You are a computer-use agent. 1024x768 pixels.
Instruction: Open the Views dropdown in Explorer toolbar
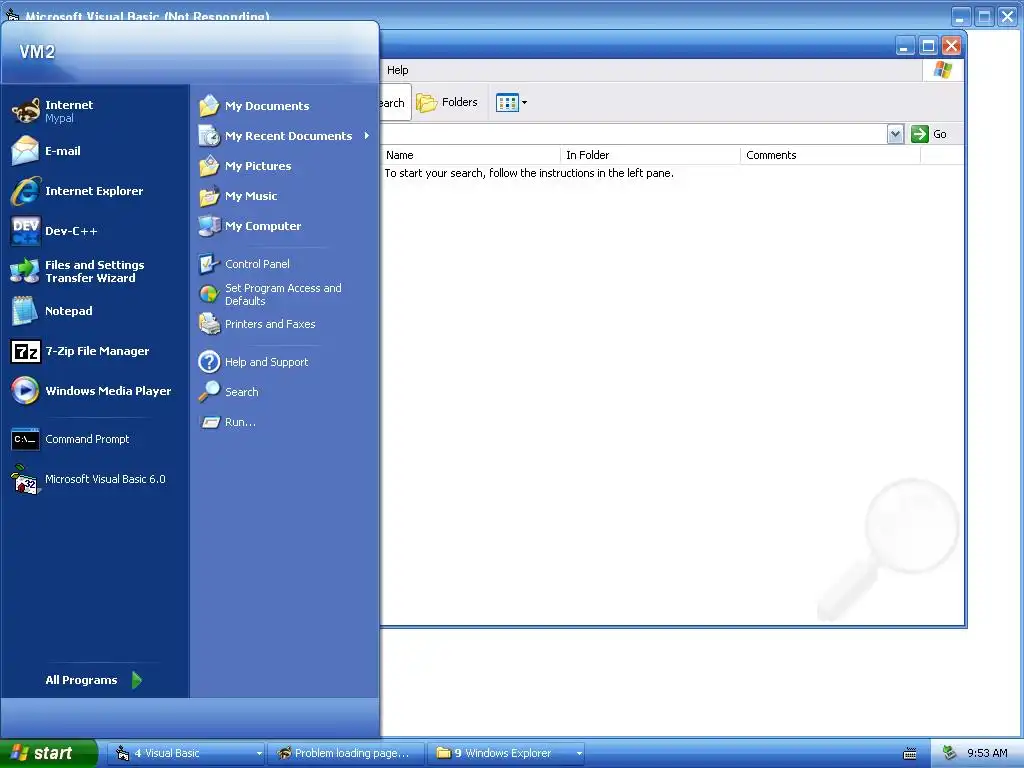[x=511, y=103]
